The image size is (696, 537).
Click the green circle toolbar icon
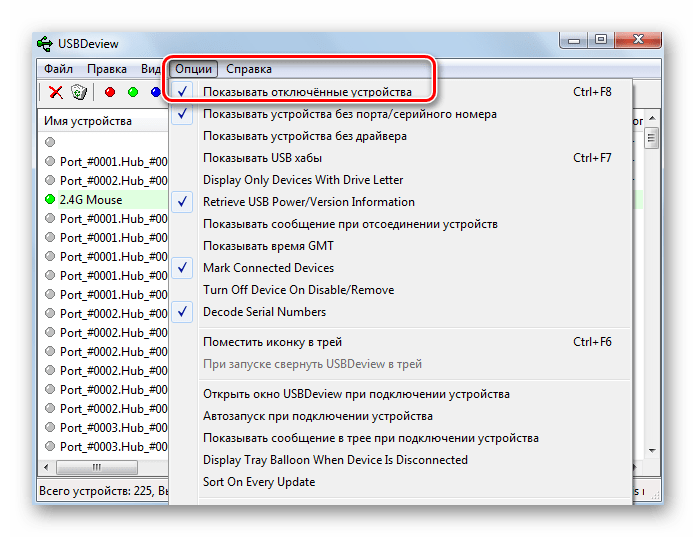(x=133, y=92)
